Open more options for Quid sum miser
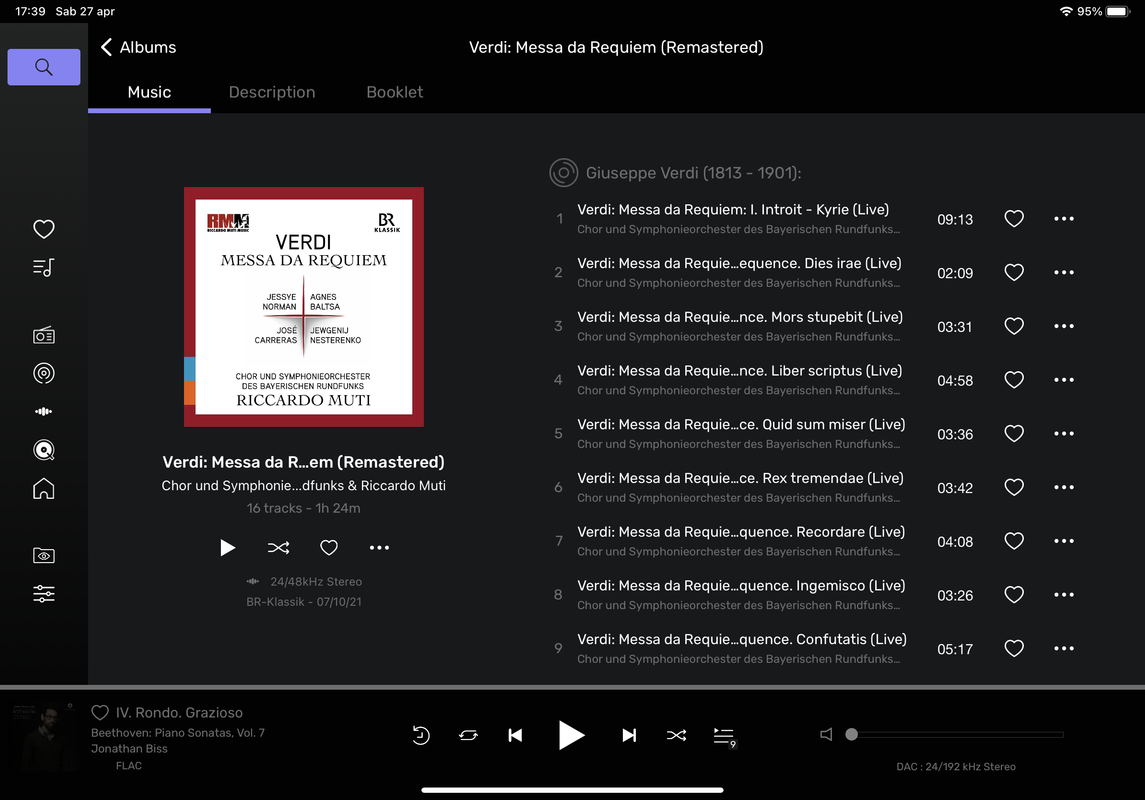The height and width of the screenshot is (800, 1145). coord(1064,434)
